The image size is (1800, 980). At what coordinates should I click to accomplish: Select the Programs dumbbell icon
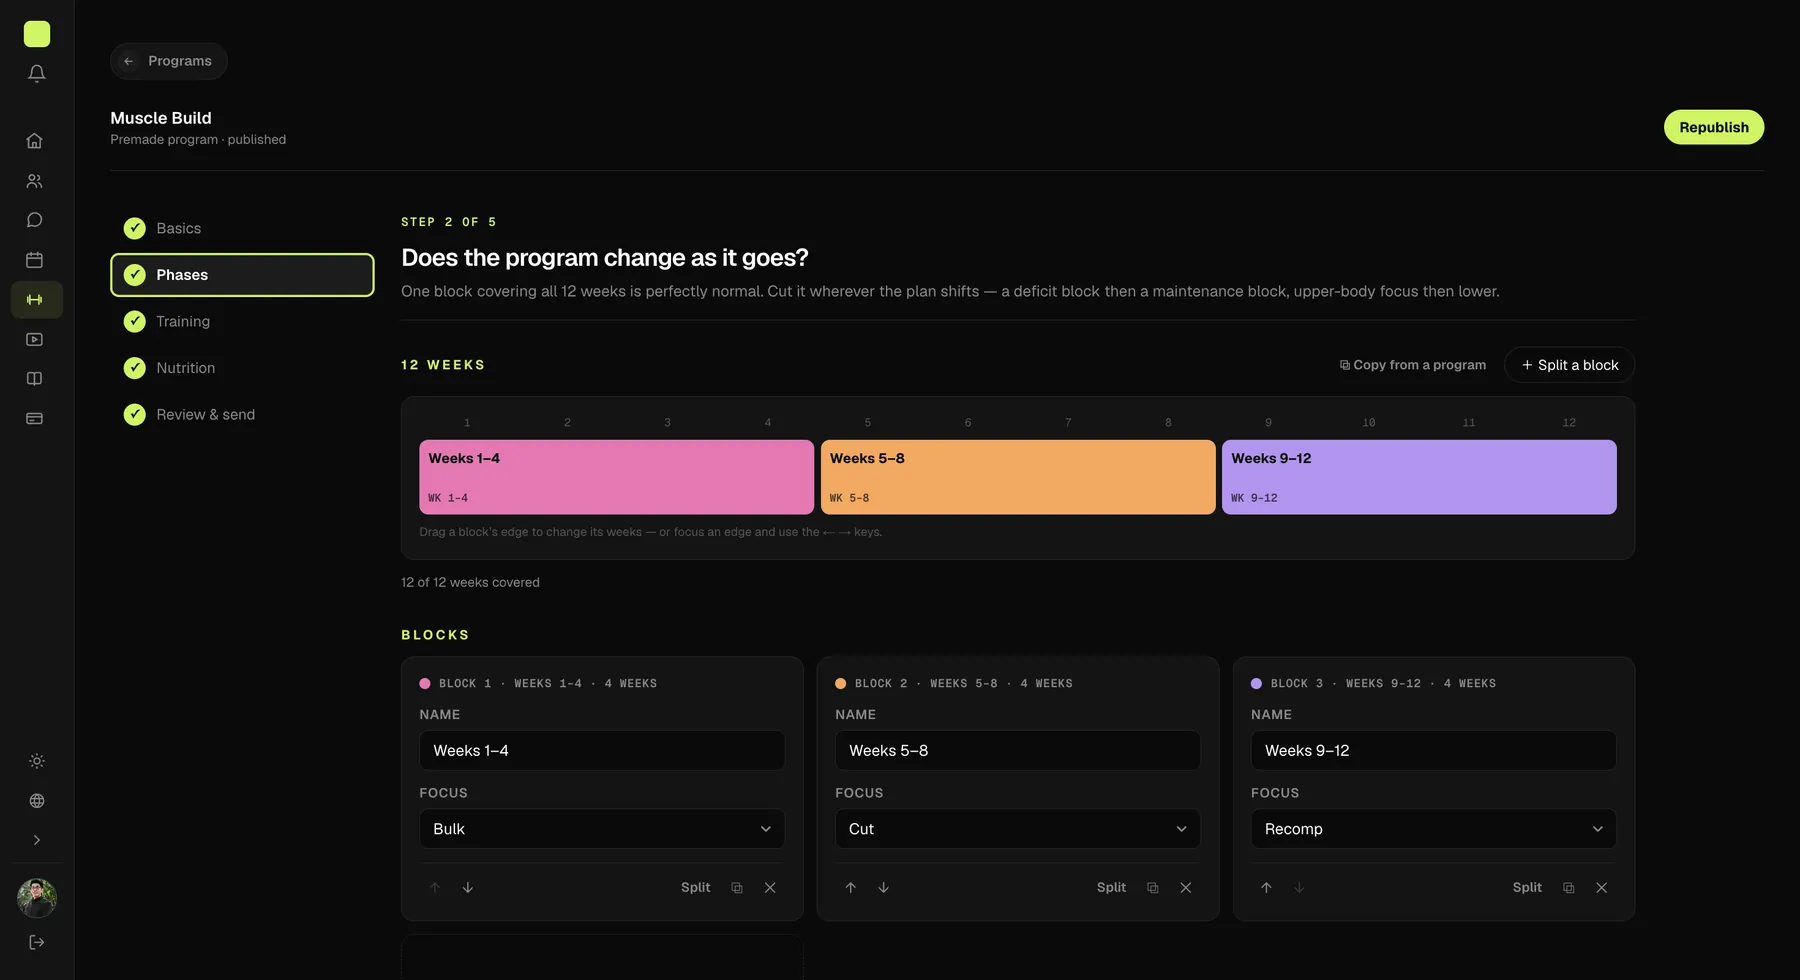(x=36, y=300)
